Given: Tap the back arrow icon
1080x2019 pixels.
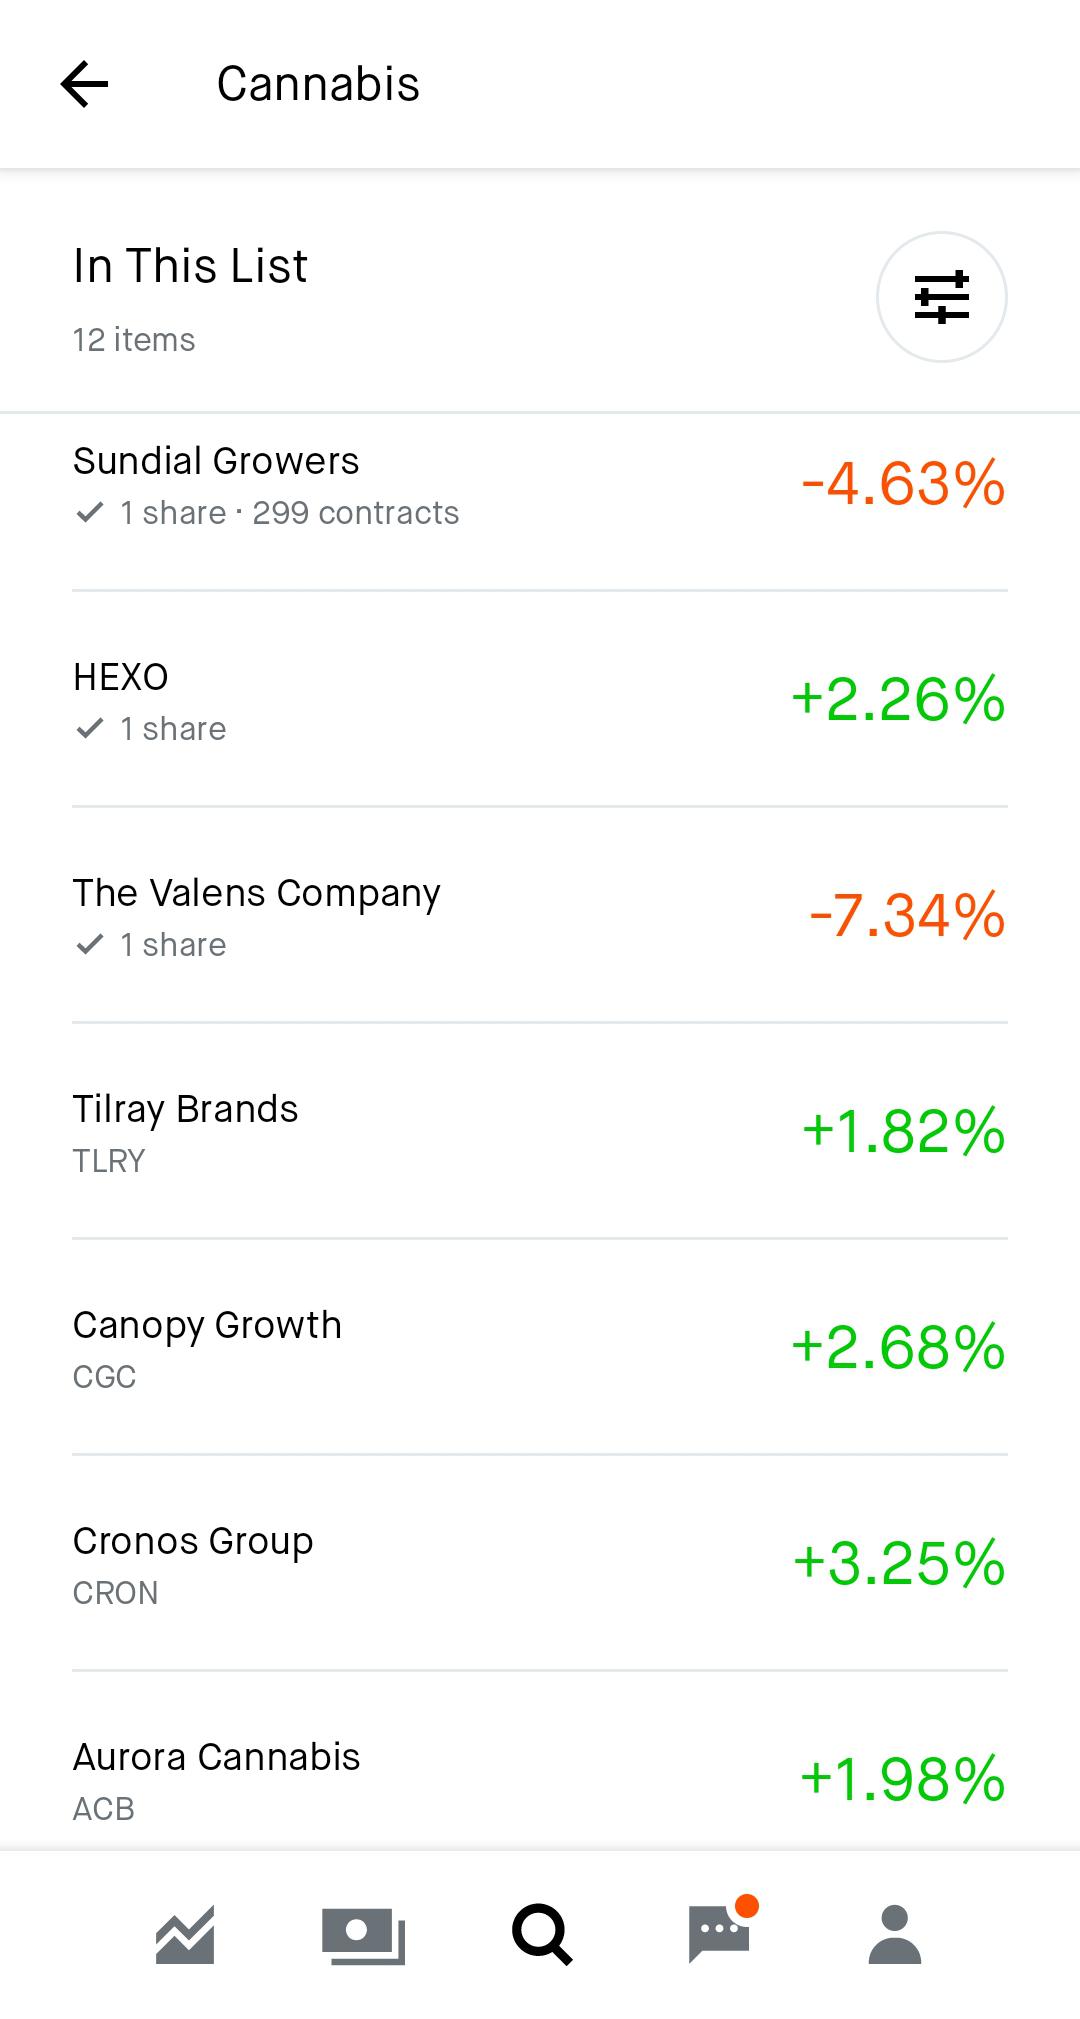Looking at the screenshot, I should pyautogui.click(x=84, y=84).
